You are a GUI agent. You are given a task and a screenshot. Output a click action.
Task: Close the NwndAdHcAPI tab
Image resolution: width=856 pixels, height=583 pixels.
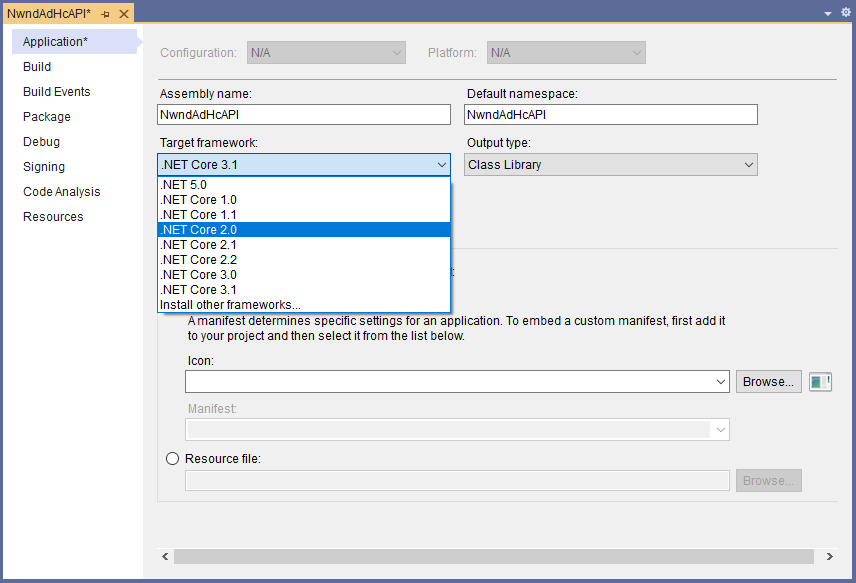pos(124,14)
